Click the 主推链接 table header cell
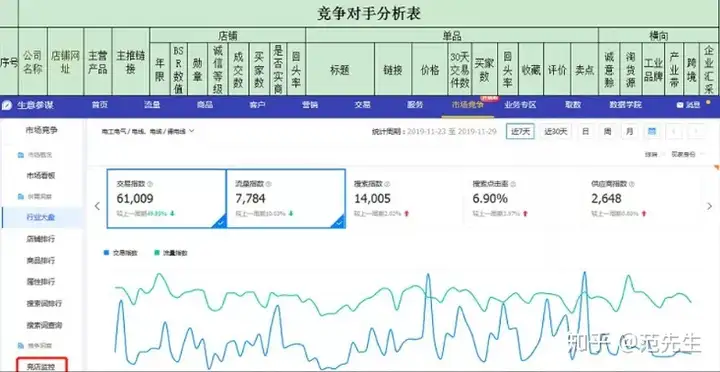This screenshot has width=720, height=372. (131, 62)
